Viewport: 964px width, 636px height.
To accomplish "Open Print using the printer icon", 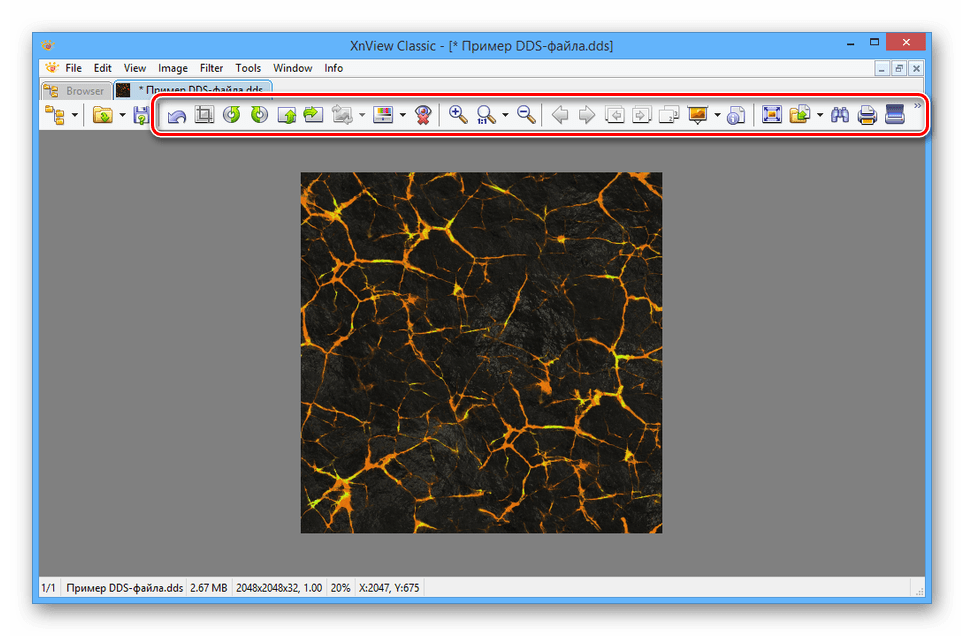I will 867,115.
